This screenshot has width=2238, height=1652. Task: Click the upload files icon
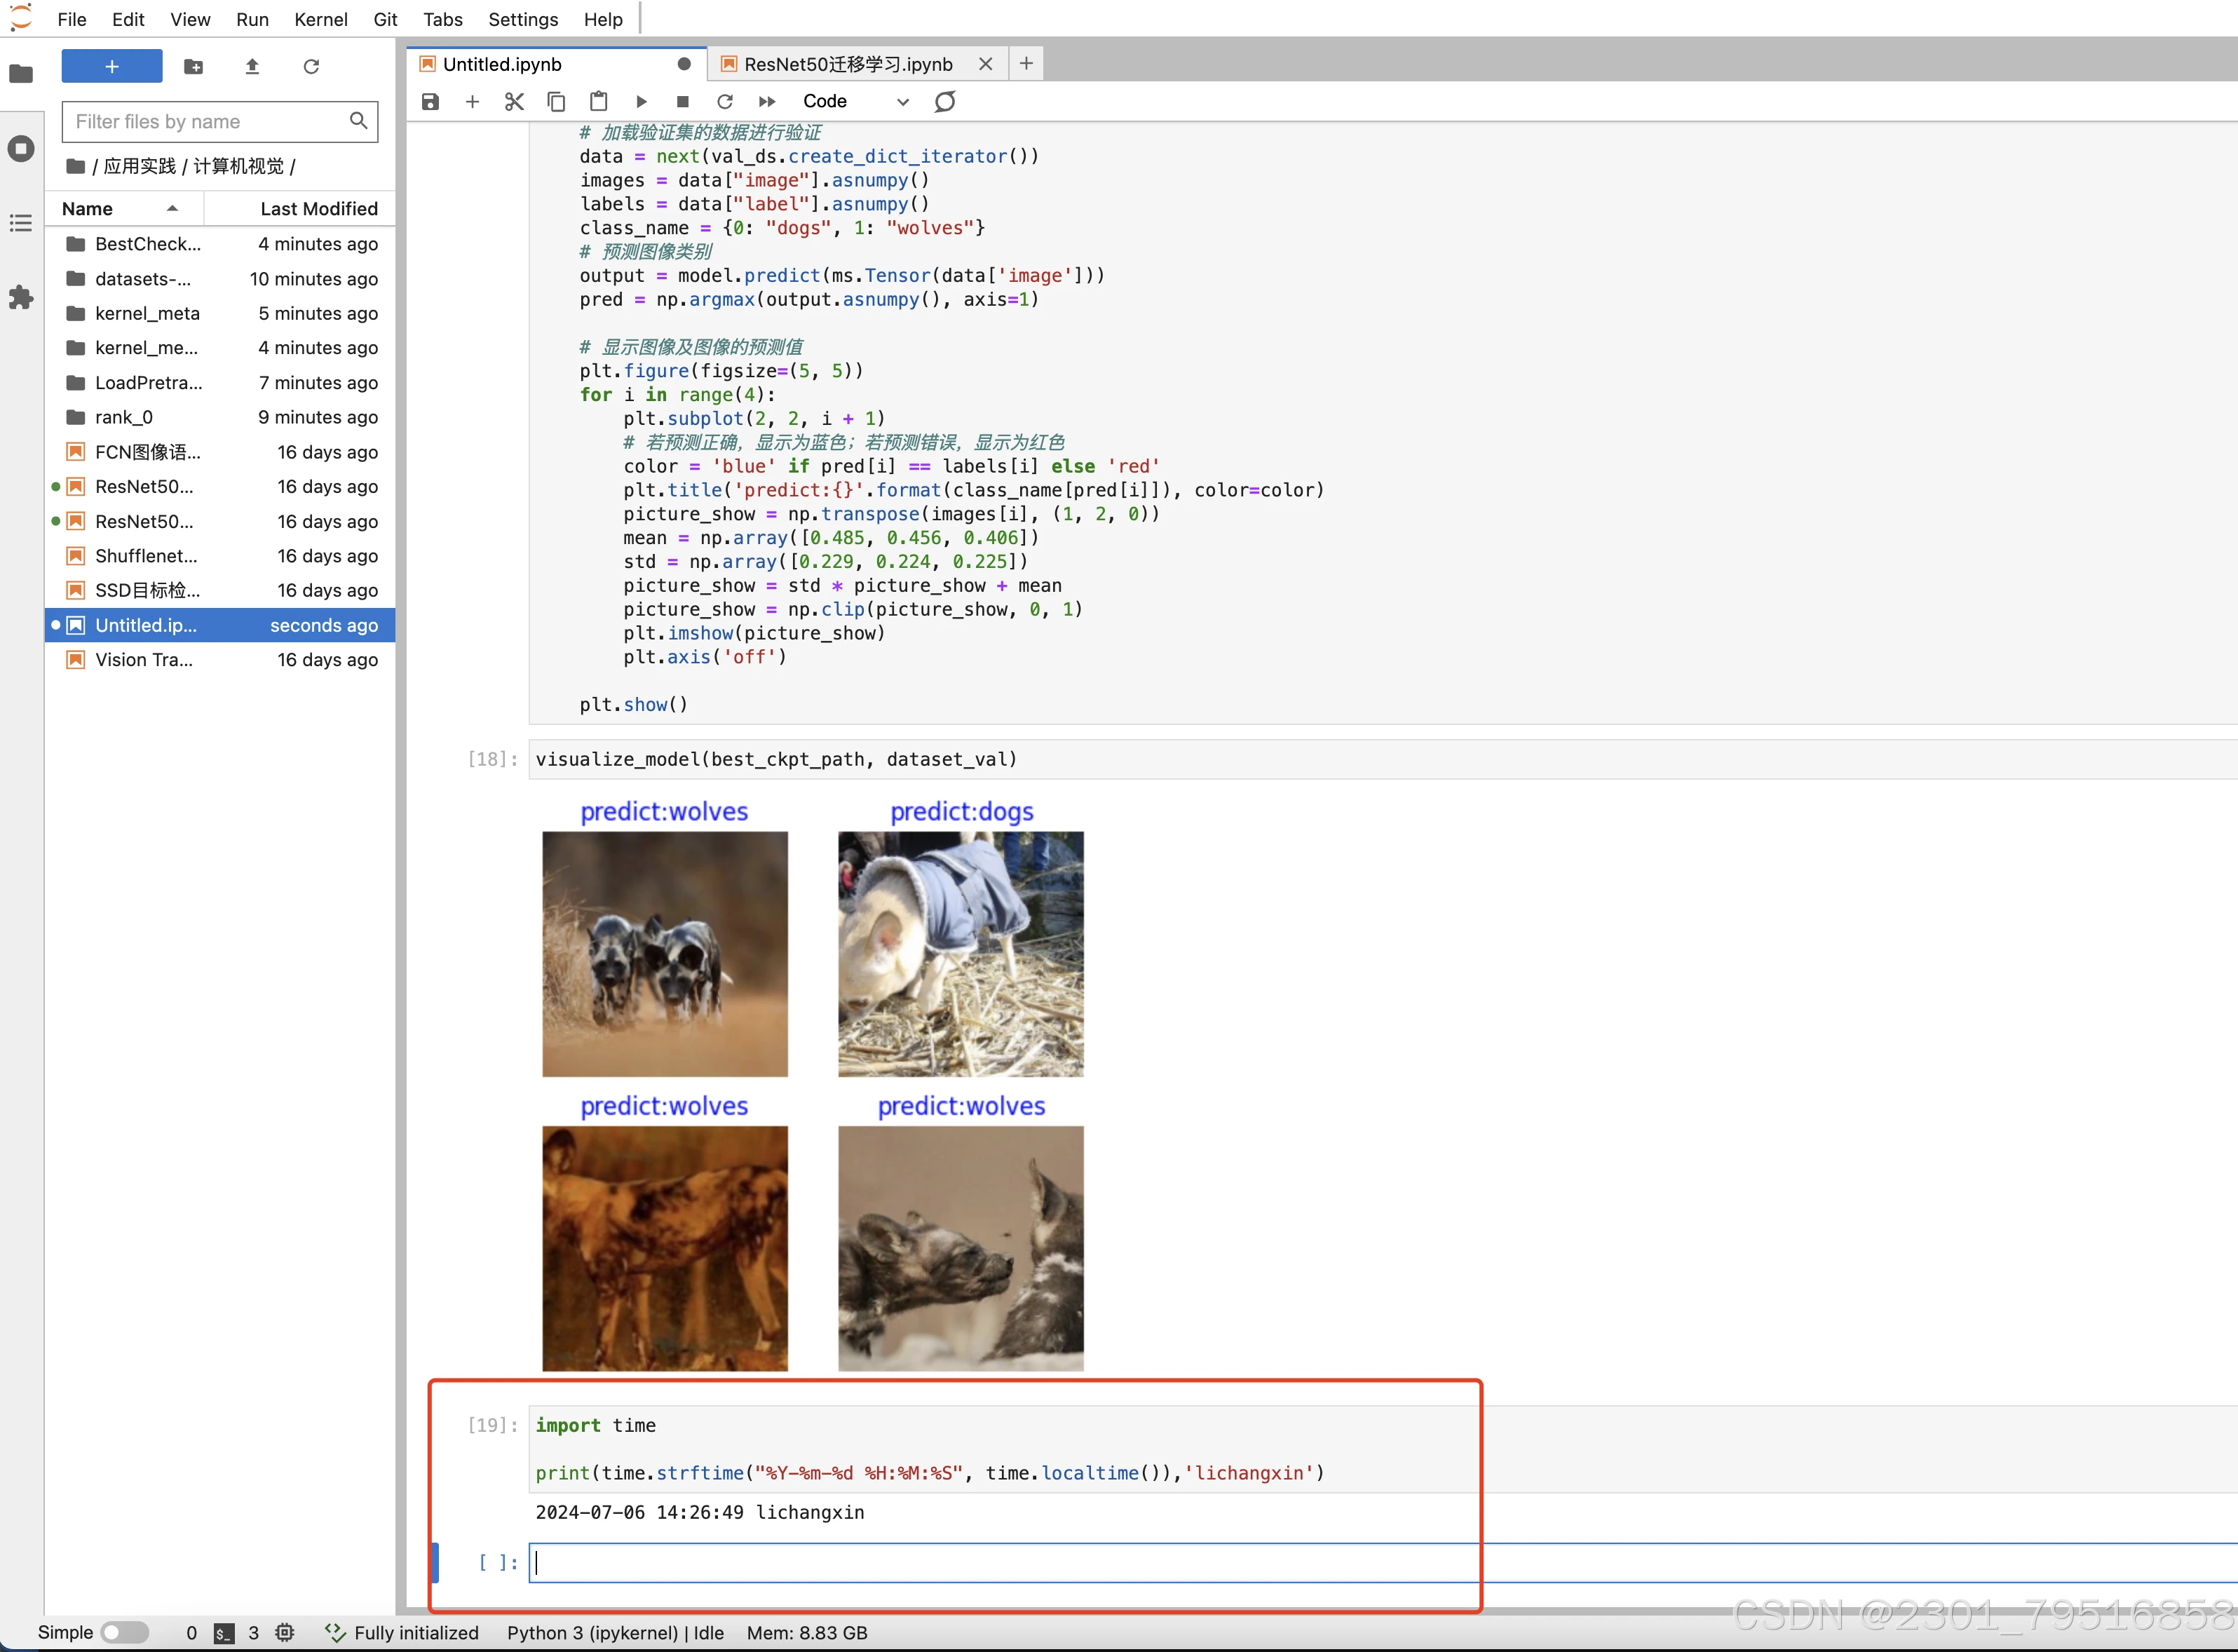click(x=252, y=66)
